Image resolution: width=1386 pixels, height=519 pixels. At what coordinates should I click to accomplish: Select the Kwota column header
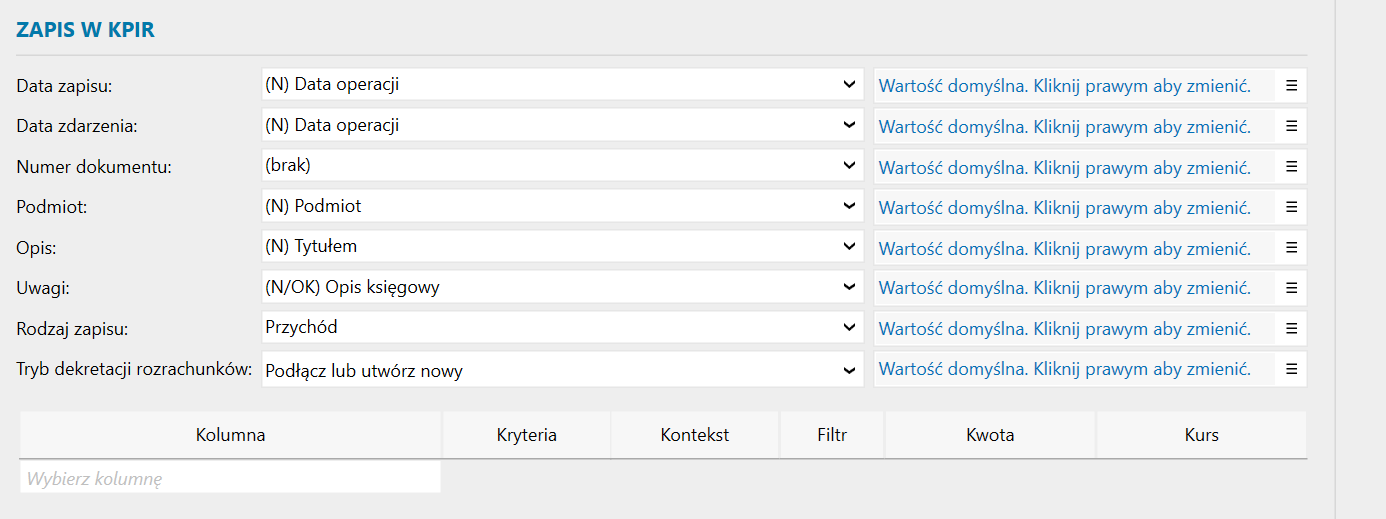[x=990, y=435]
